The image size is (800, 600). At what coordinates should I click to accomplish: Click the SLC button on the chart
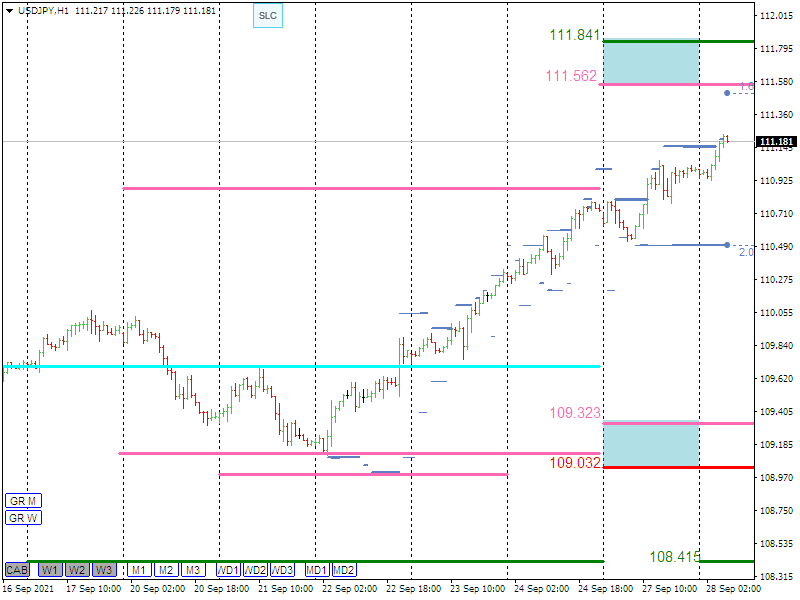(x=267, y=16)
